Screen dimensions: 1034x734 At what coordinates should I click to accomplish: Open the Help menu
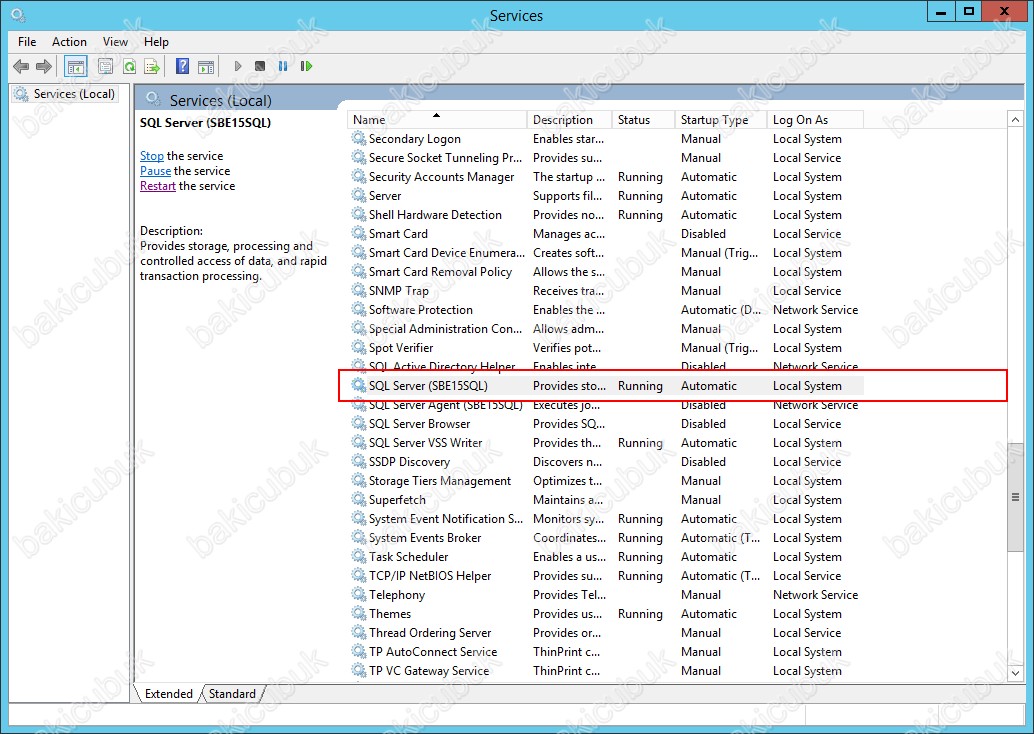(156, 42)
